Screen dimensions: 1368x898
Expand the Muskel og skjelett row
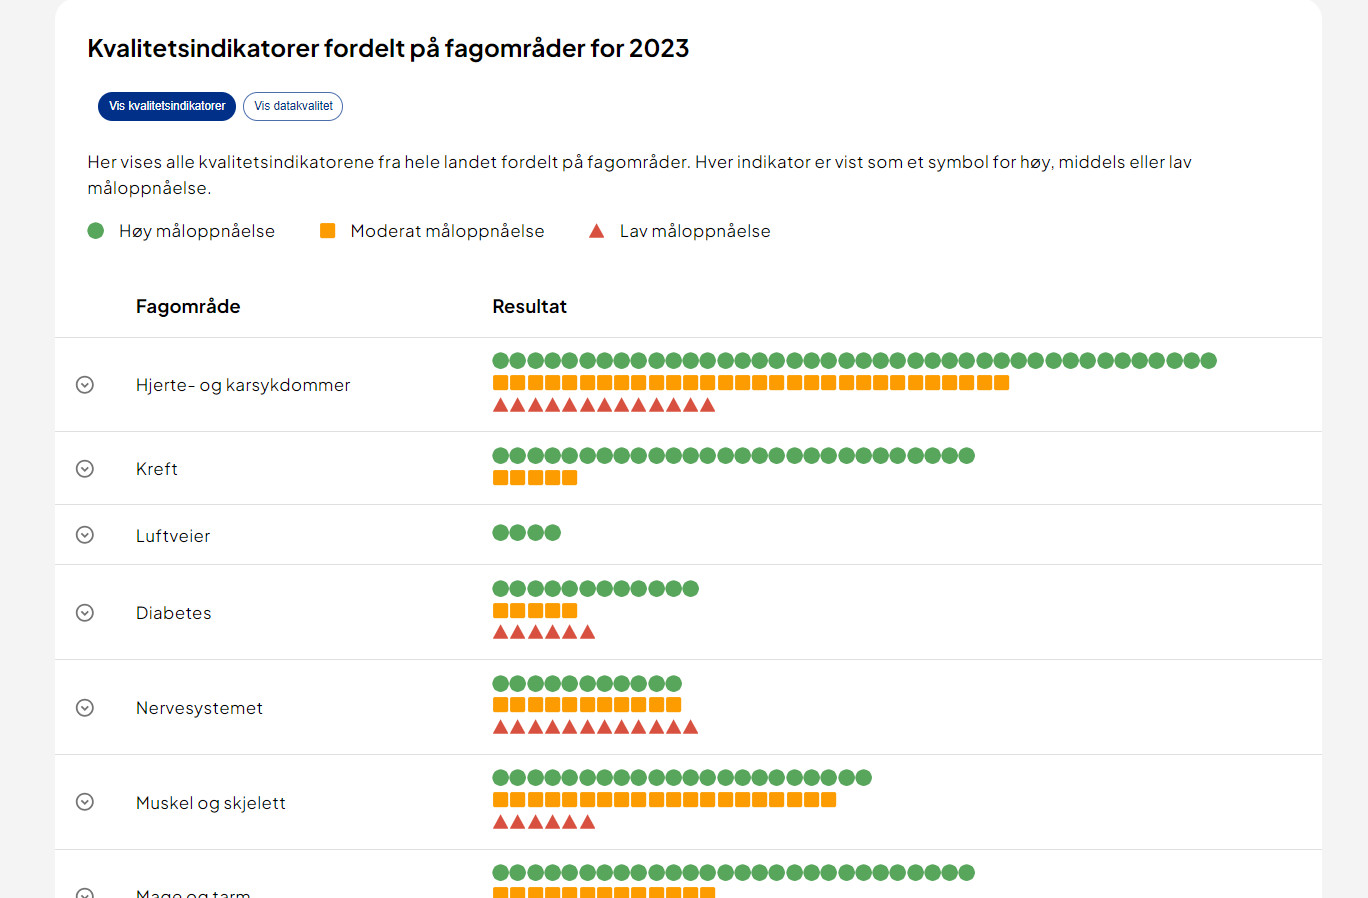coord(85,802)
